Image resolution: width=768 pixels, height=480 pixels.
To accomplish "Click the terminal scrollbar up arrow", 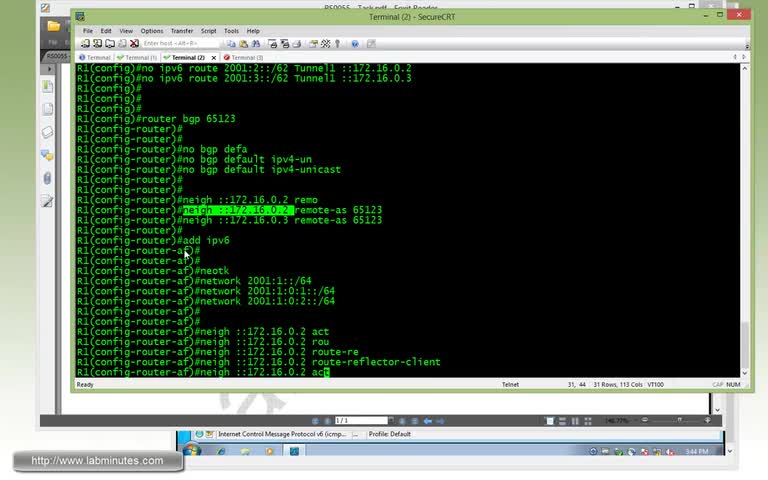I will coord(744,69).
